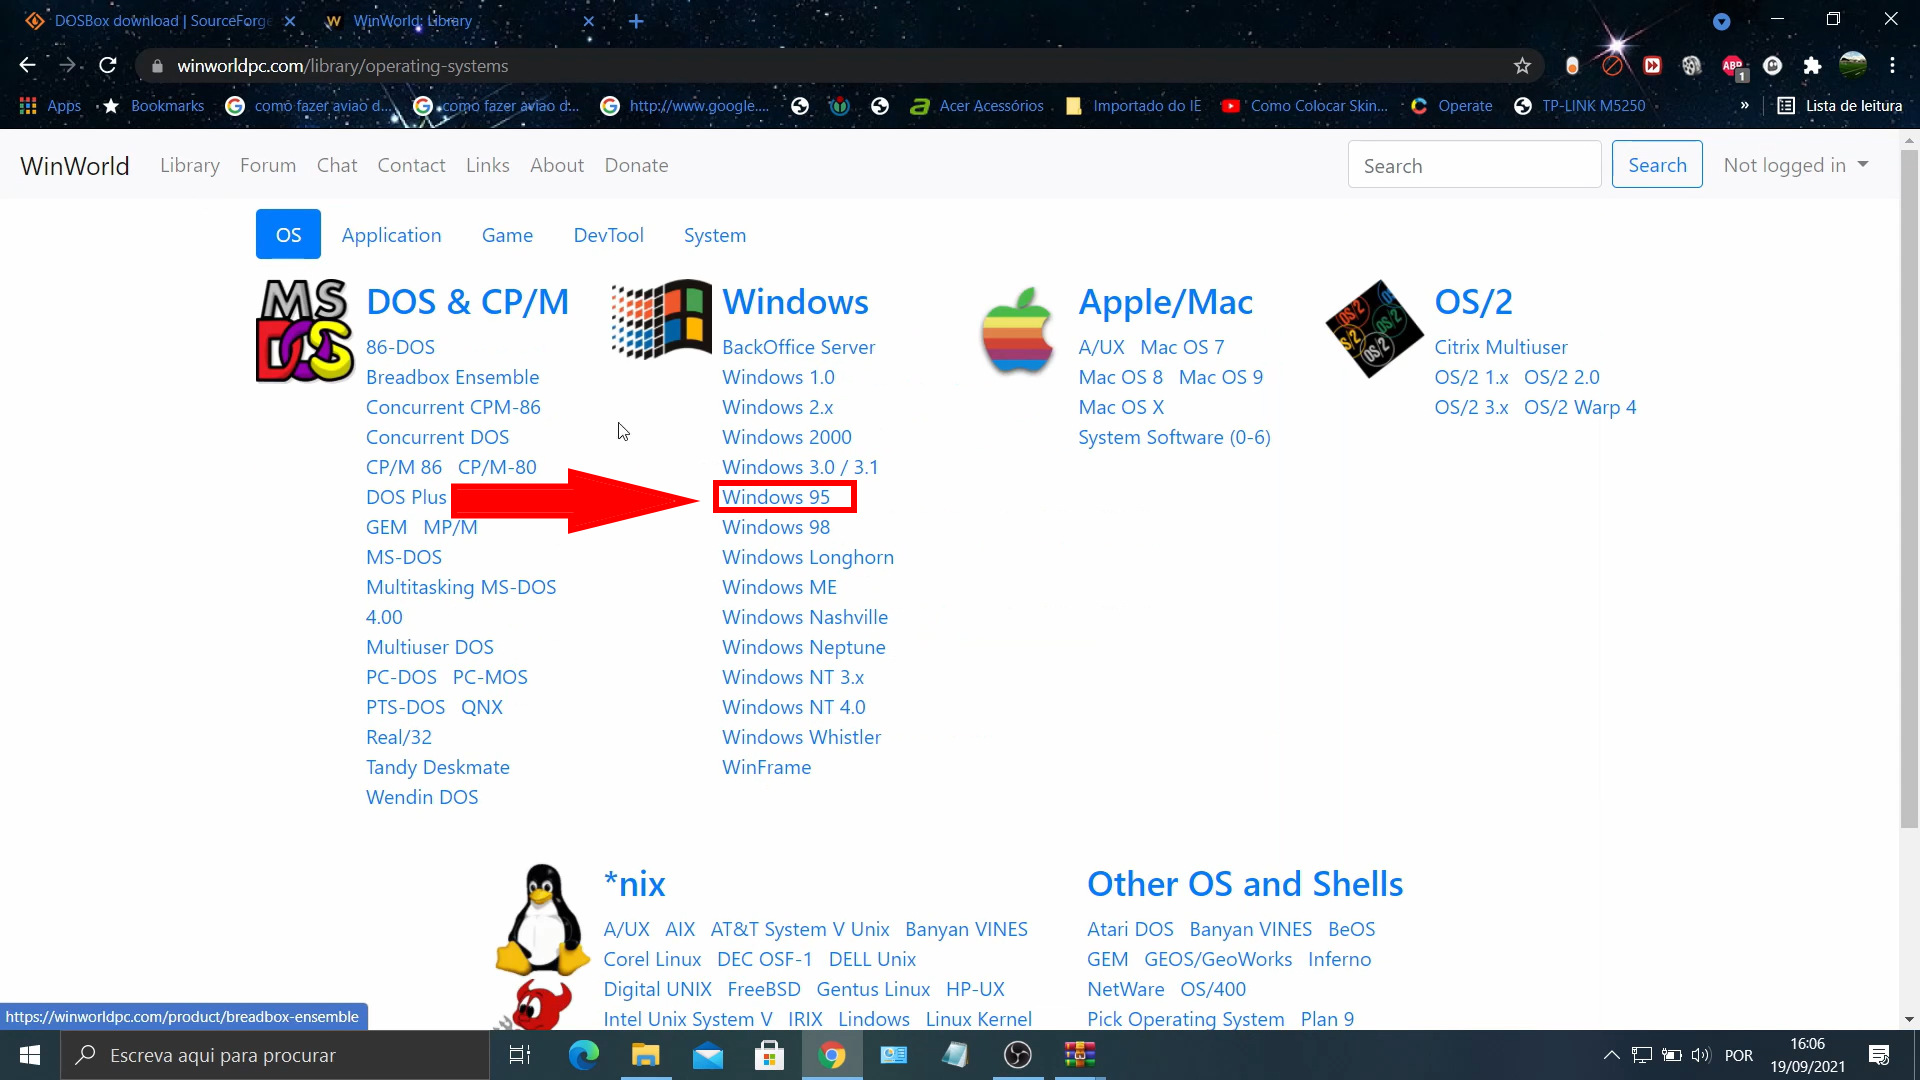This screenshot has height=1080, width=1920.
Task: Click the taskbar clock showing 16:06
Action: 1807,1055
